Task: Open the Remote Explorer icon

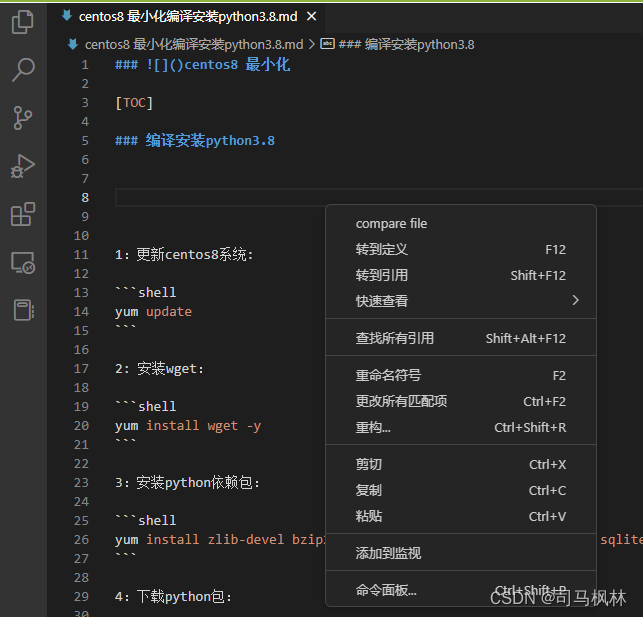Action: coord(23,262)
